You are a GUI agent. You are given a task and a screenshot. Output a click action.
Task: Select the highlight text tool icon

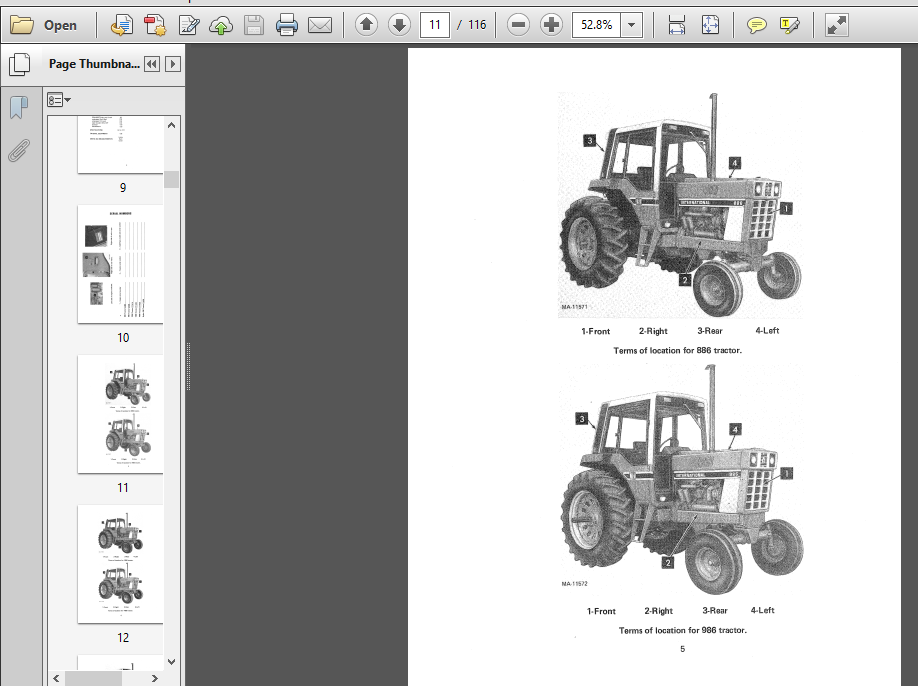[789, 25]
